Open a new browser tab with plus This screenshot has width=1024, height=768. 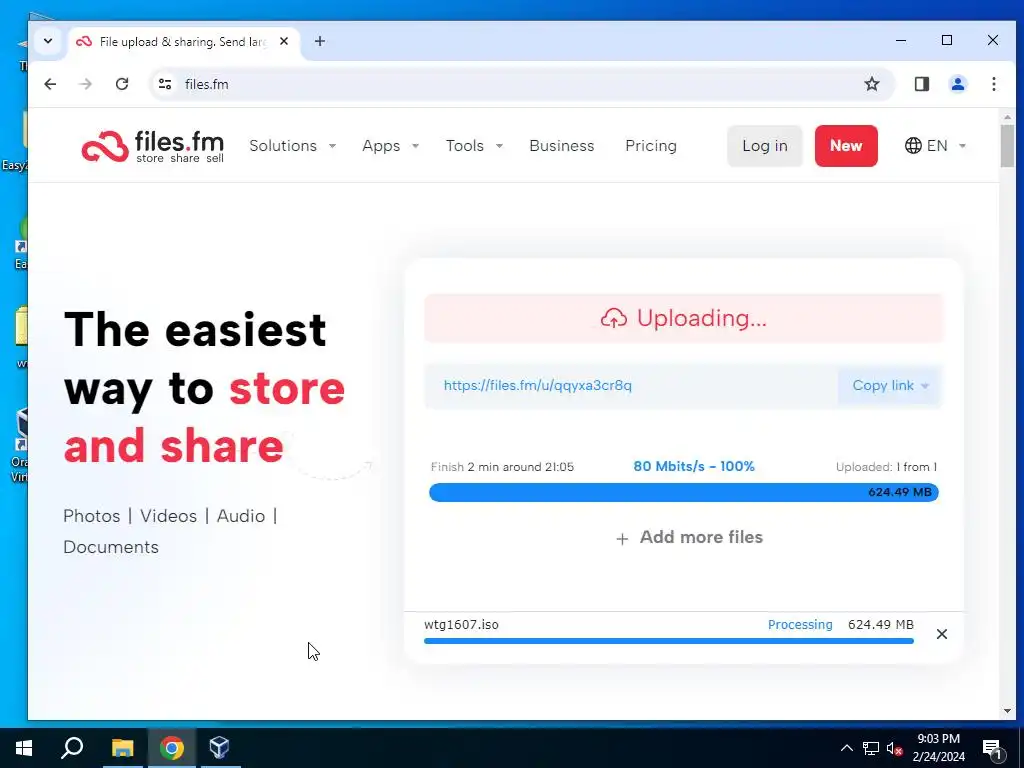(x=319, y=41)
